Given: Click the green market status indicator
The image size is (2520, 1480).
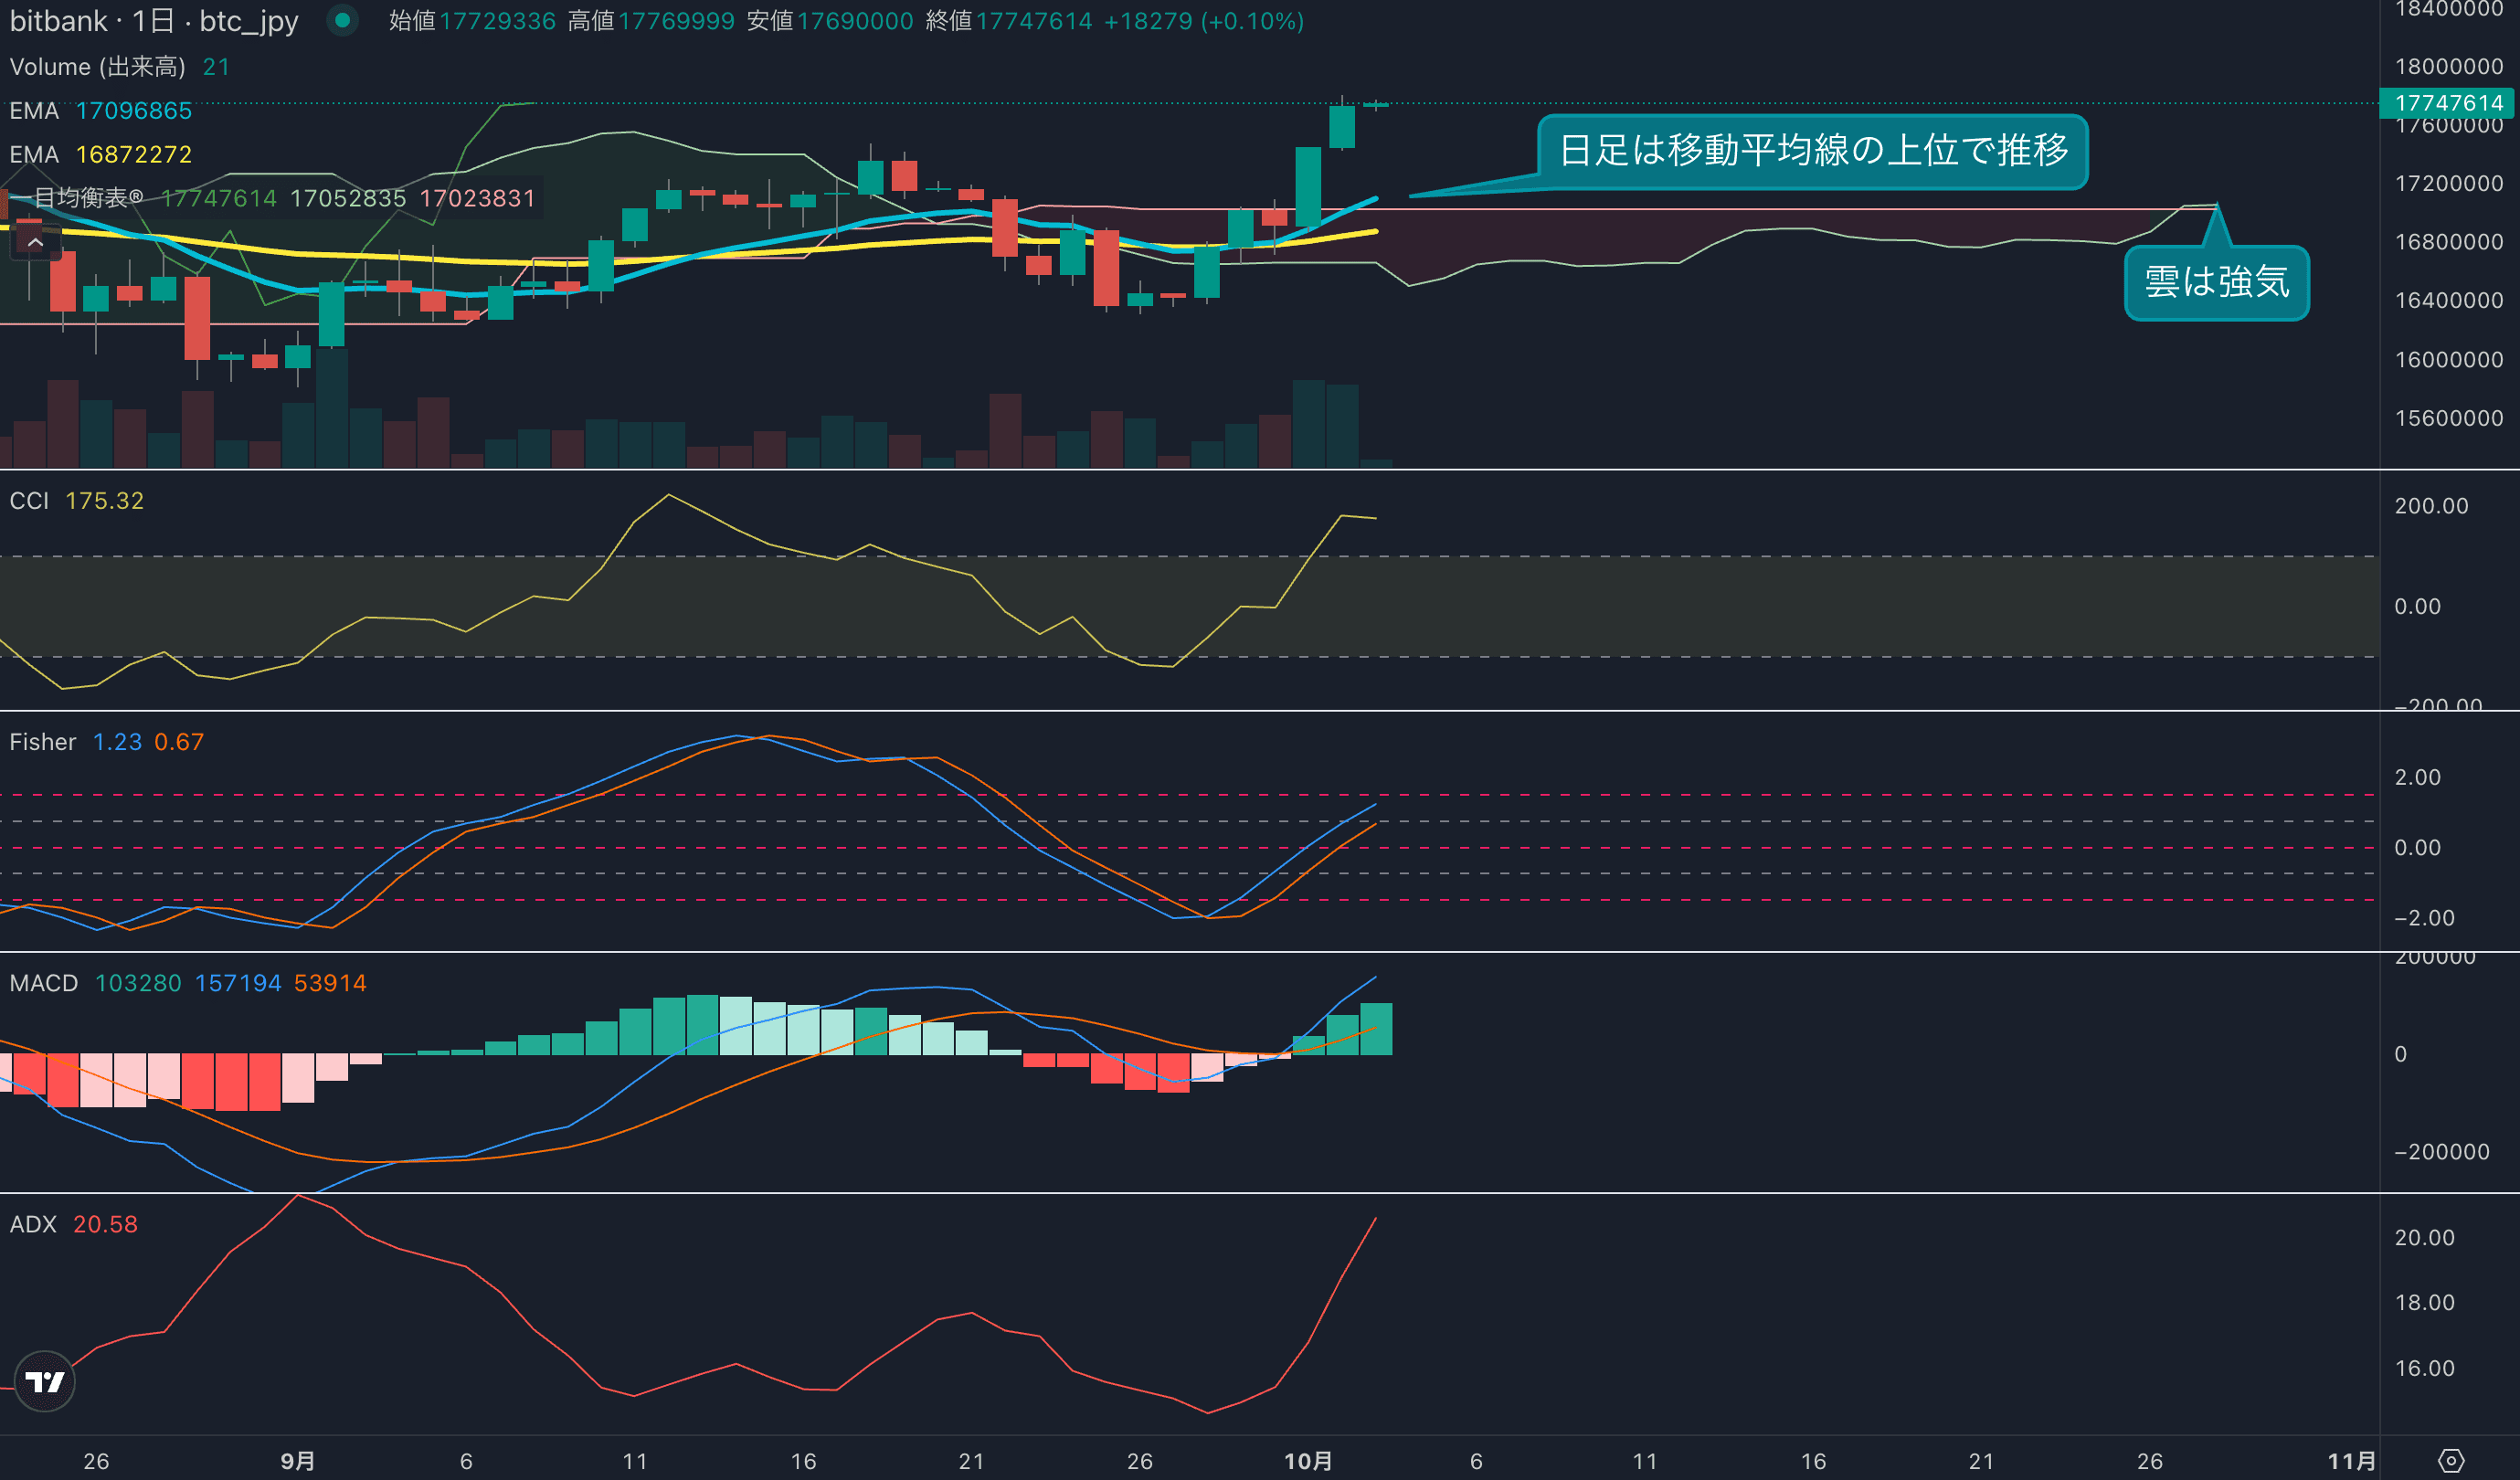Looking at the screenshot, I should point(343,20).
